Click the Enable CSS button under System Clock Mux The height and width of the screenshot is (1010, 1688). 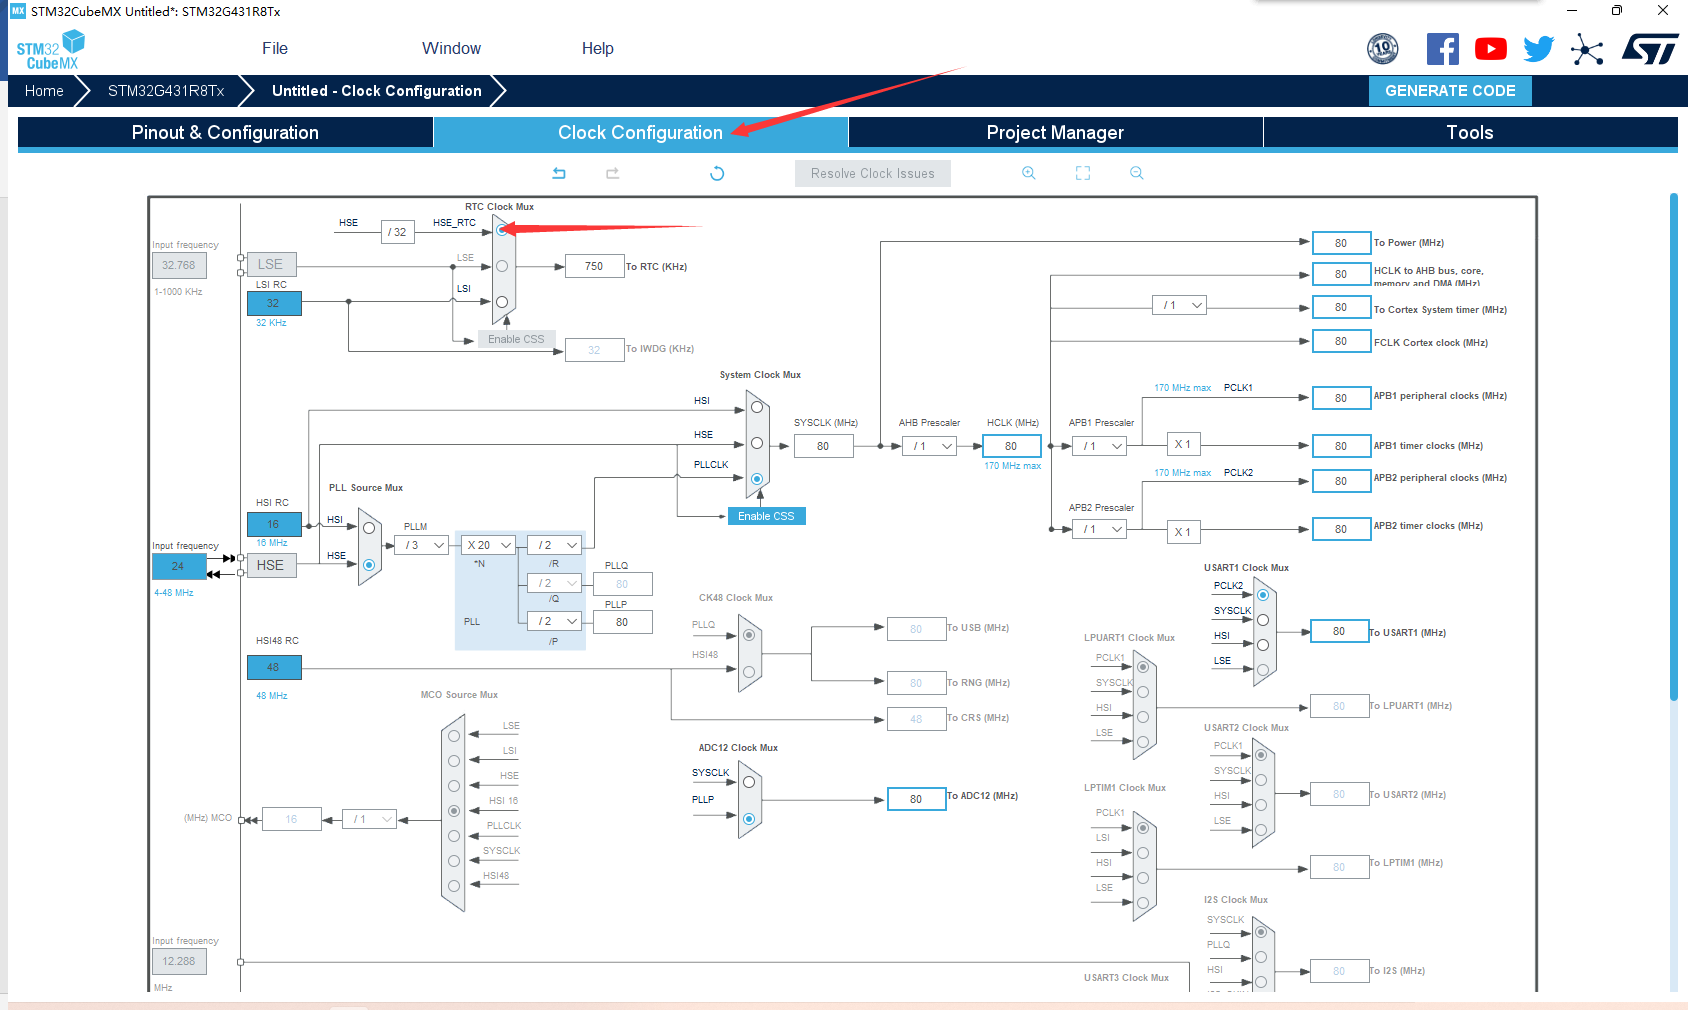pos(766,516)
